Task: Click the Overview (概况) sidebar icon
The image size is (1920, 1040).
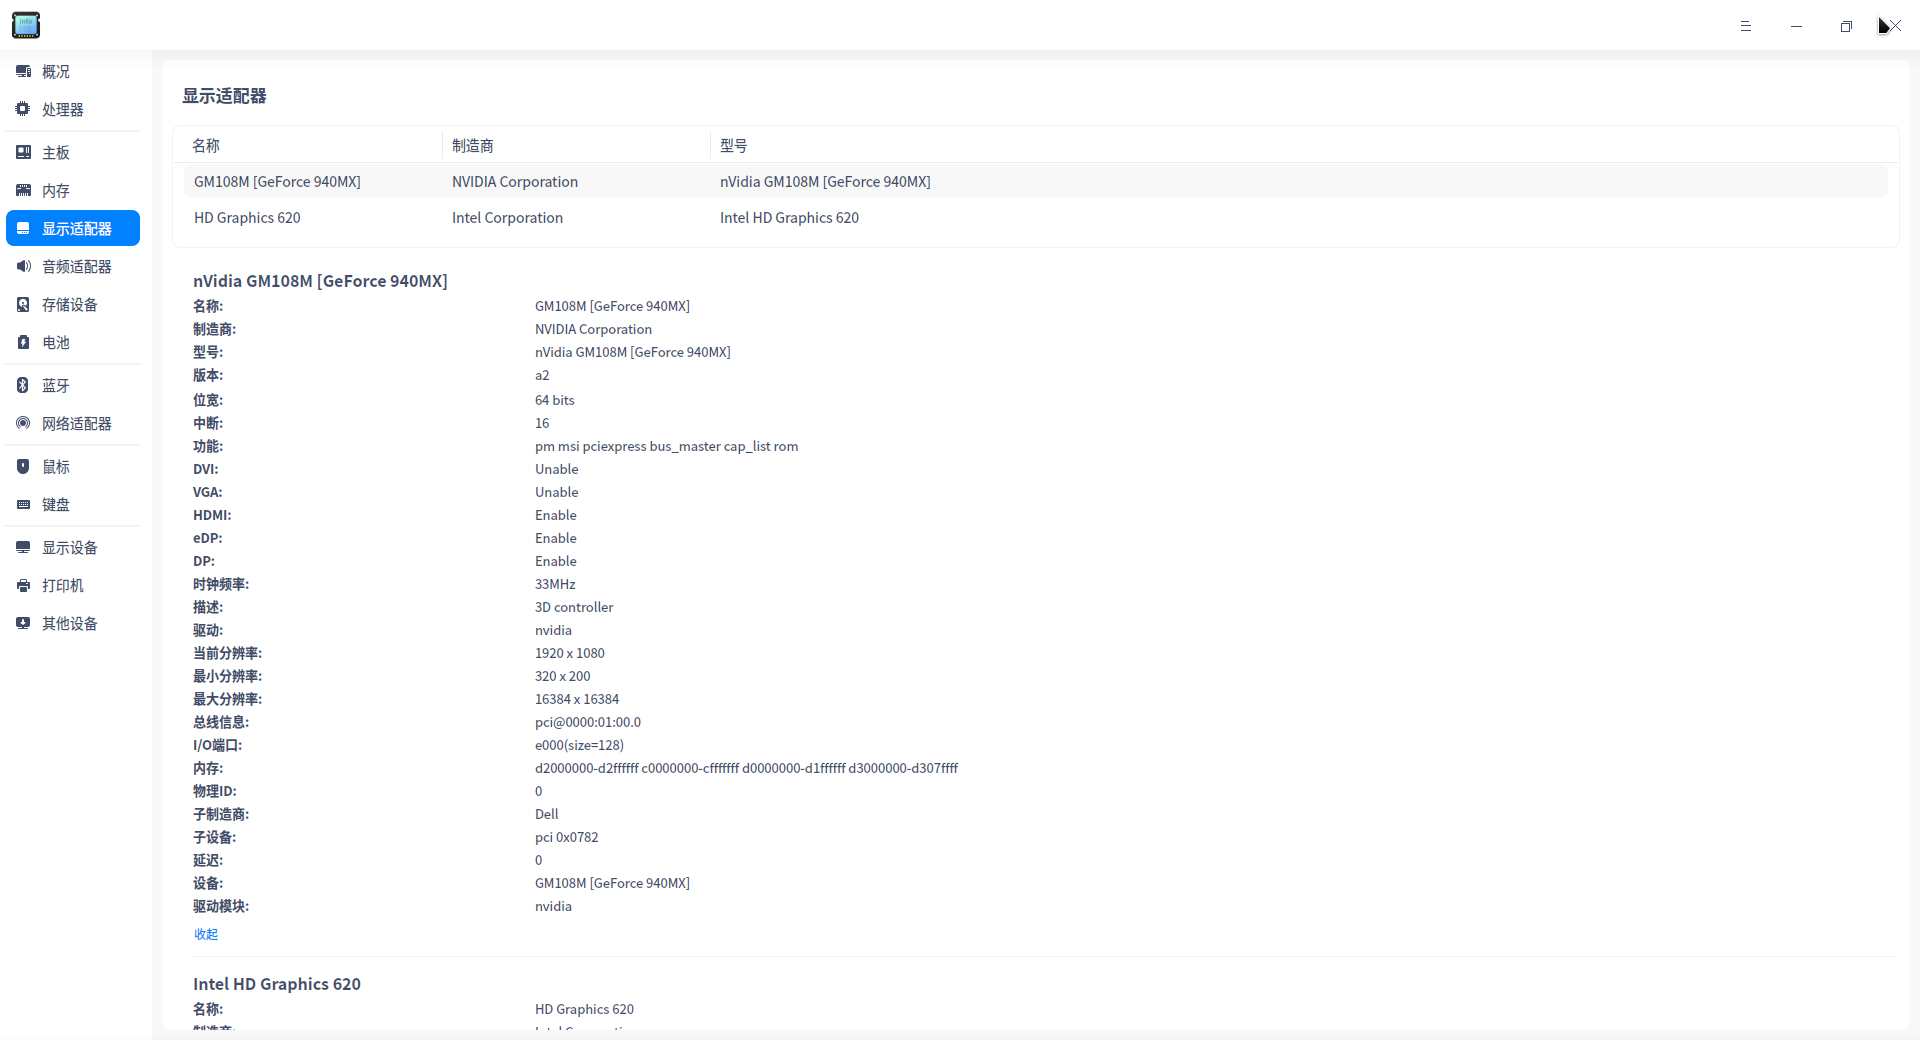Action: coord(23,72)
